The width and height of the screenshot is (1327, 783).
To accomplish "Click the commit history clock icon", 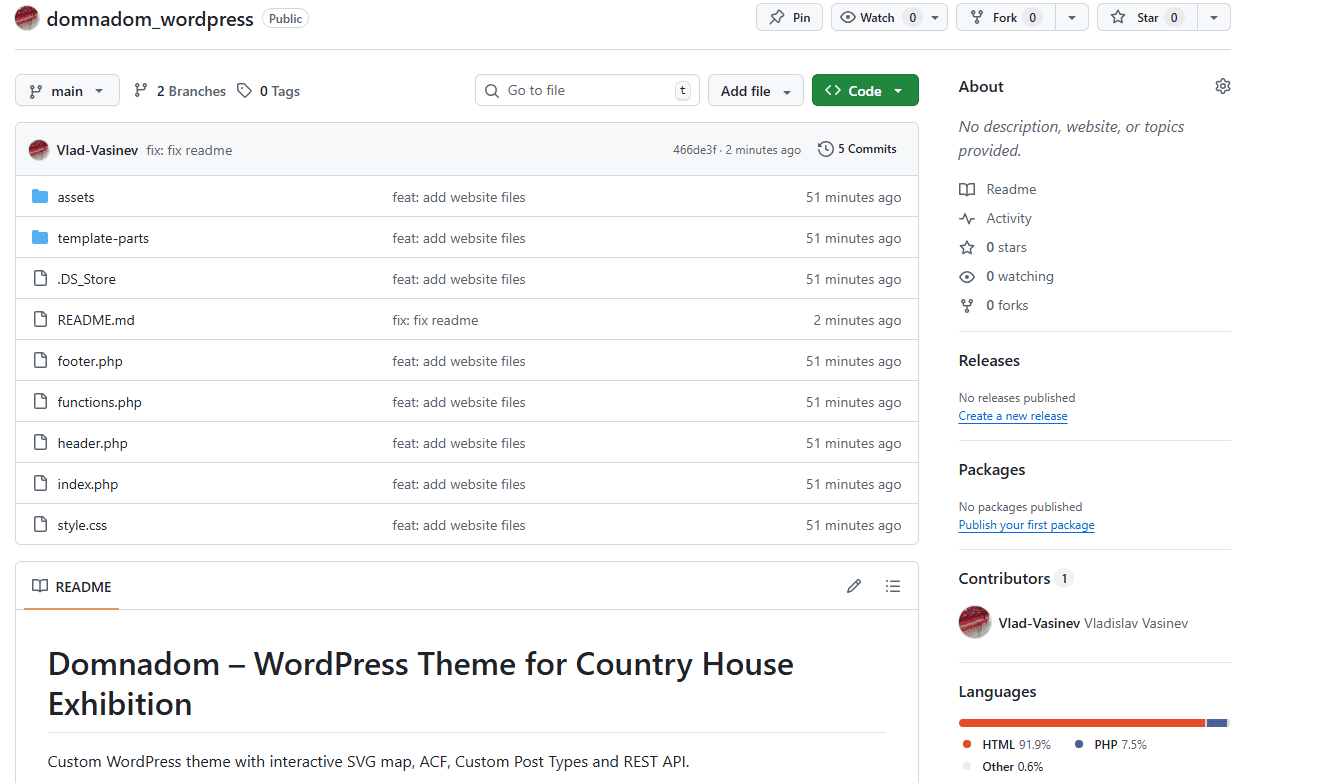I will click(825, 149).
